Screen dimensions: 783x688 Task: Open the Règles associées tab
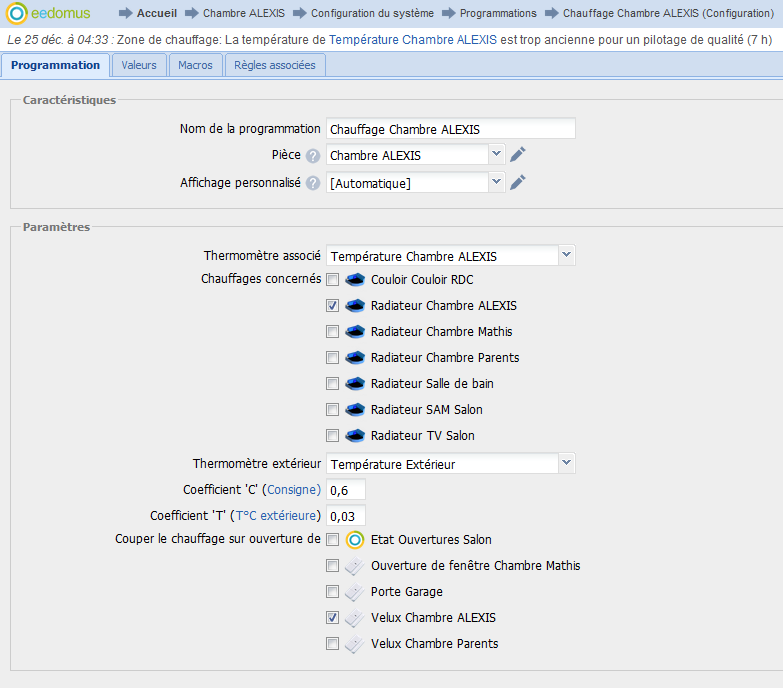tap(275, 65)
